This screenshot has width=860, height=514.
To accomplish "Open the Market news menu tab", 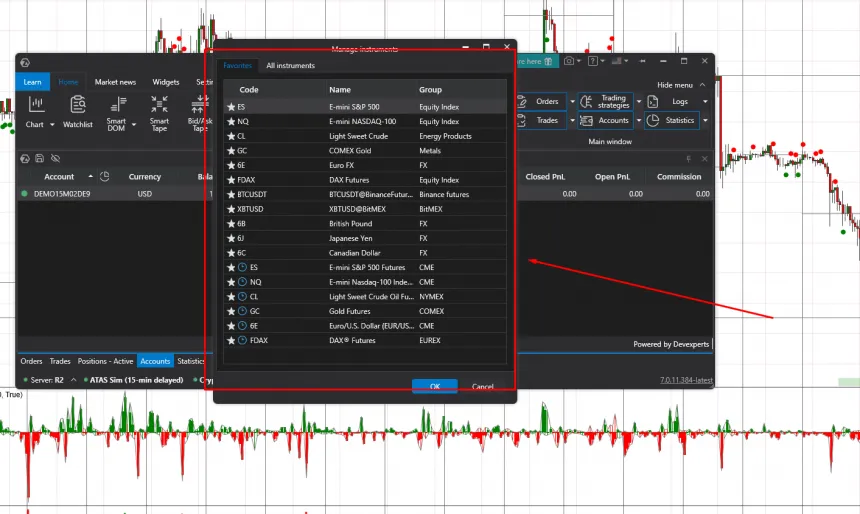I will 115,82.
